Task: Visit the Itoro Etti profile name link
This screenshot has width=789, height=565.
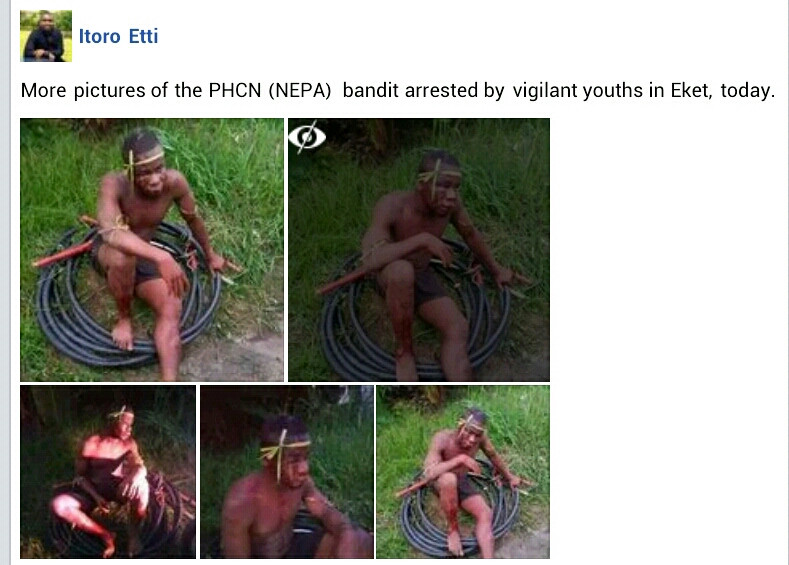Action: (x=118, y=36)
